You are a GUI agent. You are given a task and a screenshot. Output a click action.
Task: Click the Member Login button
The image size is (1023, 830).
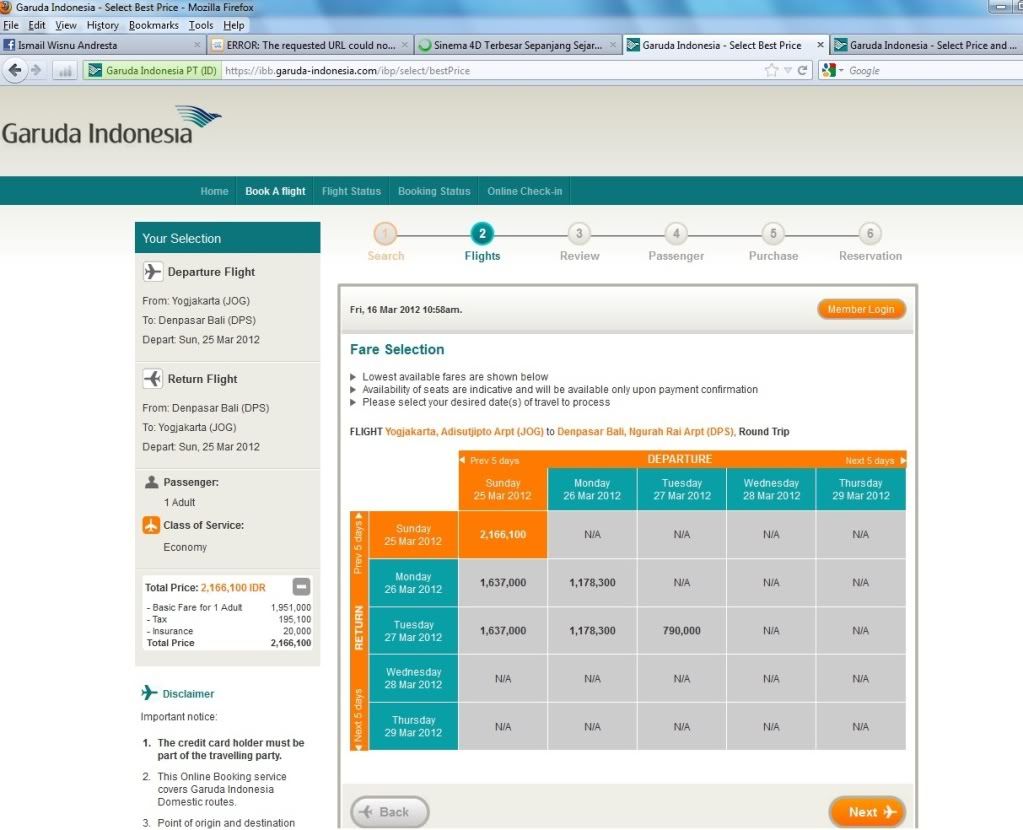coord(861,309)
